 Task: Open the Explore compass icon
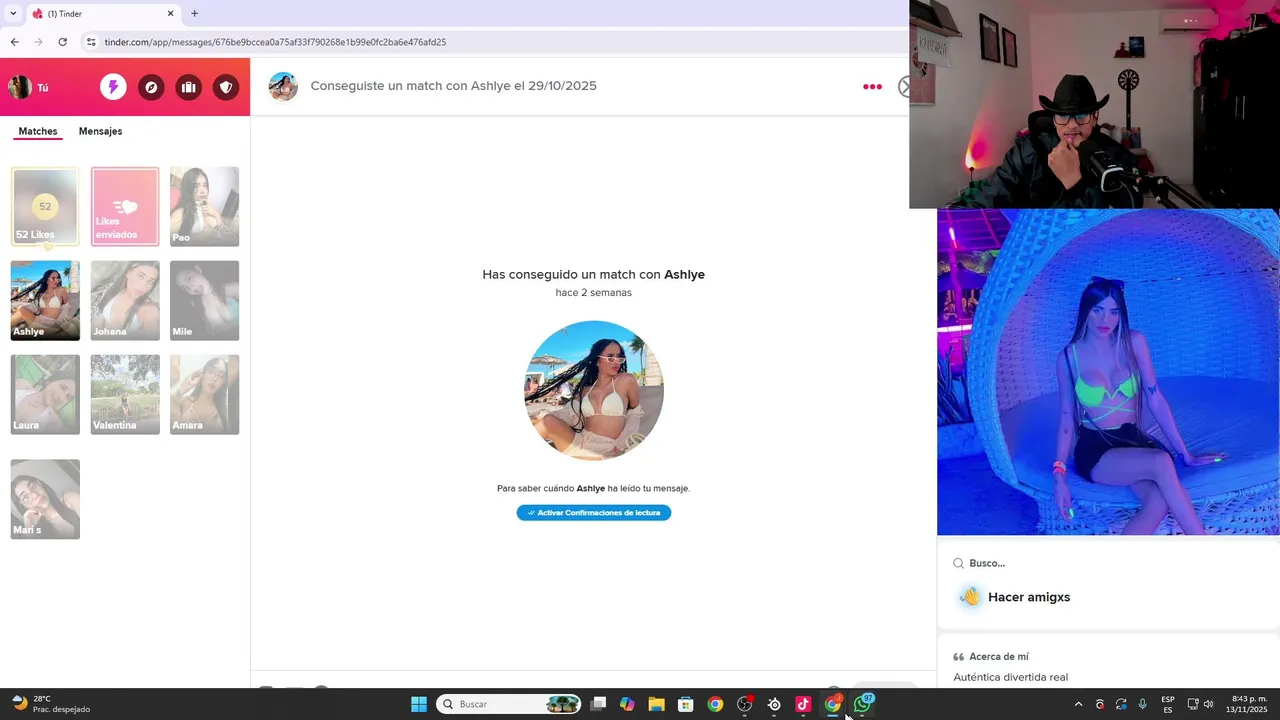pyautogui.click(x=151, y=87)
